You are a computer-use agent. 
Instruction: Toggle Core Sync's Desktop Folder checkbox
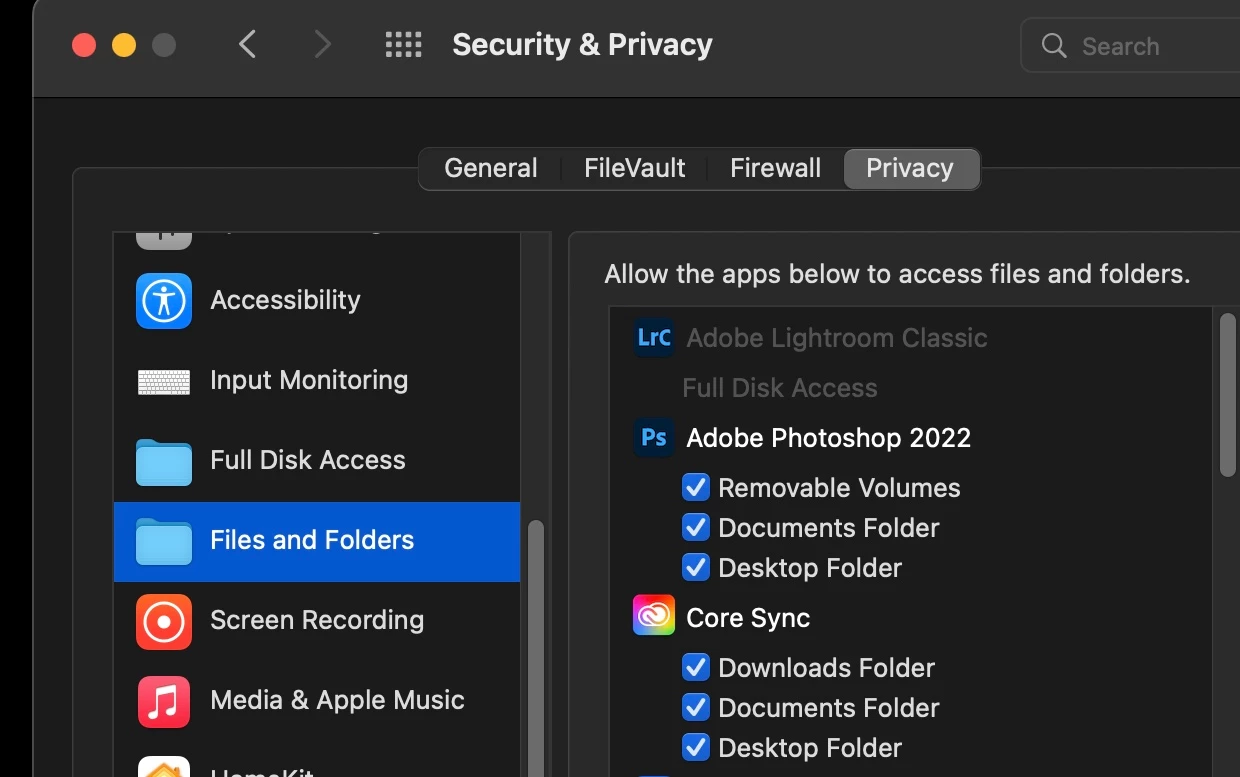(x=695, y=748)
